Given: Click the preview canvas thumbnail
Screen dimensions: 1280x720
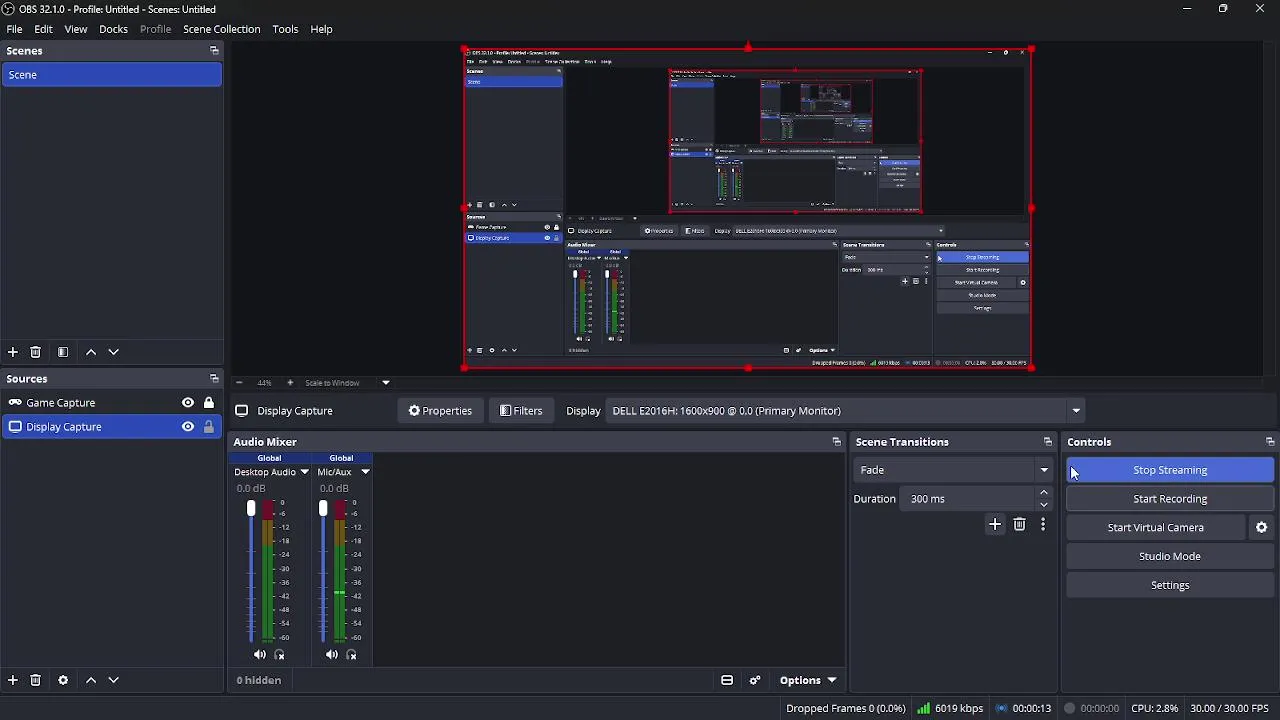Looking at the screenshot, I should [x=747, y=208].
